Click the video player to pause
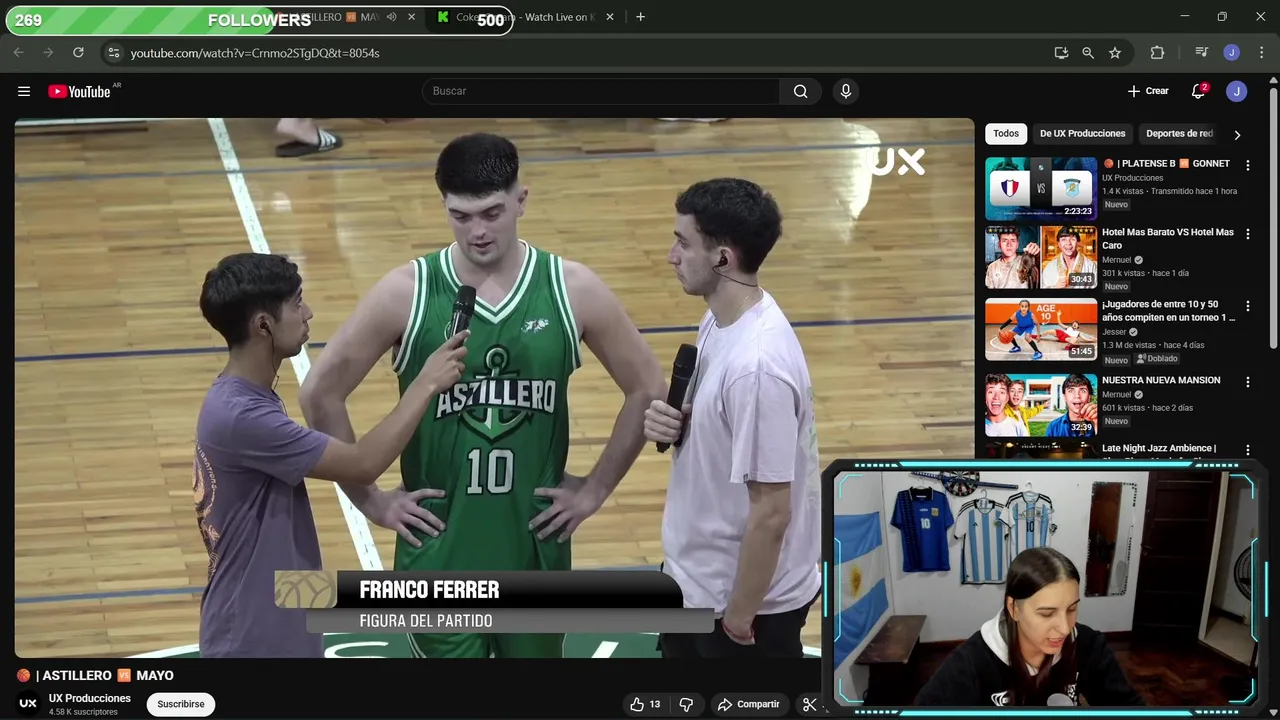This screenshot has width=1280, height=720. tap(494, 388)
